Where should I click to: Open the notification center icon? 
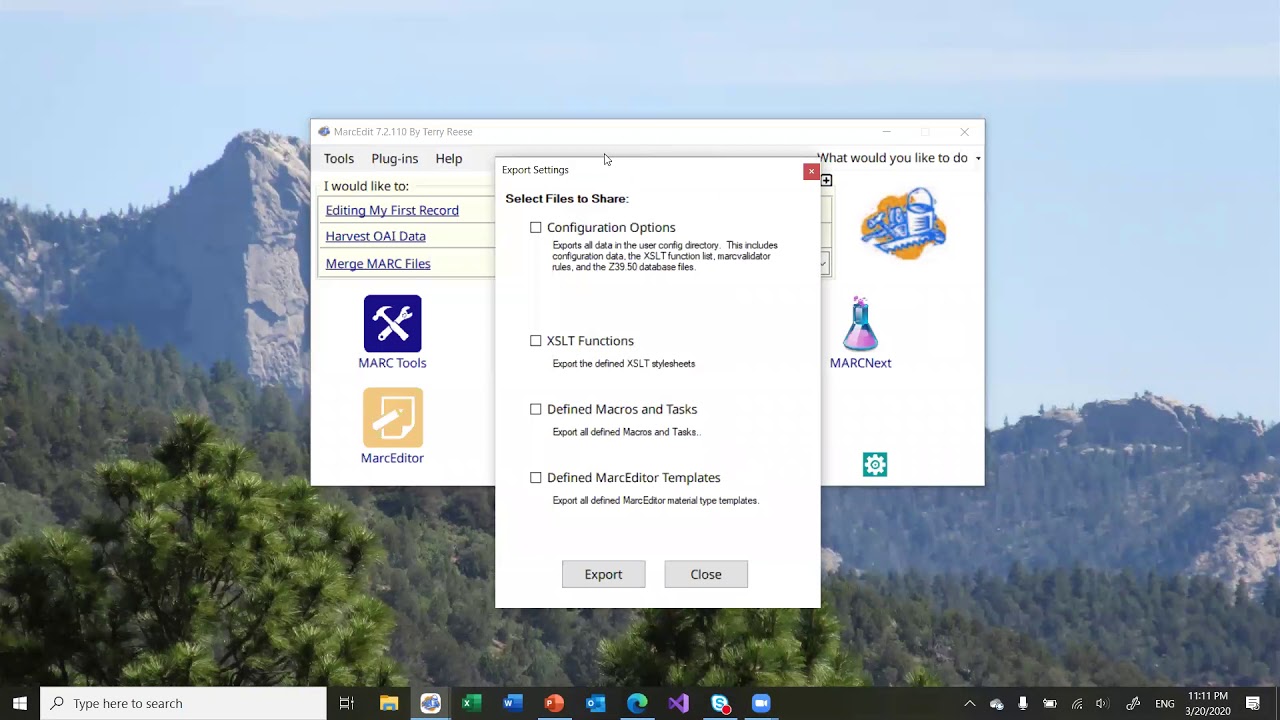[1253, 703]
